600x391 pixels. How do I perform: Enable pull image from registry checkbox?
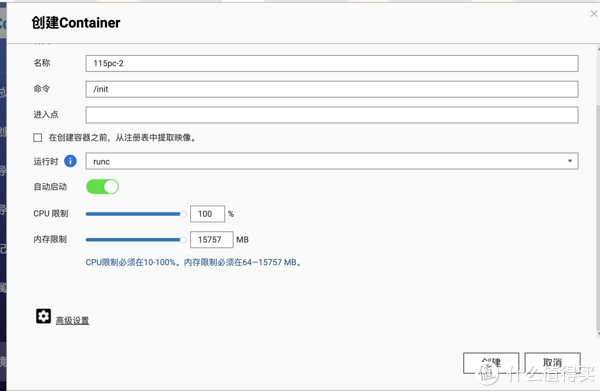[38, 137]
